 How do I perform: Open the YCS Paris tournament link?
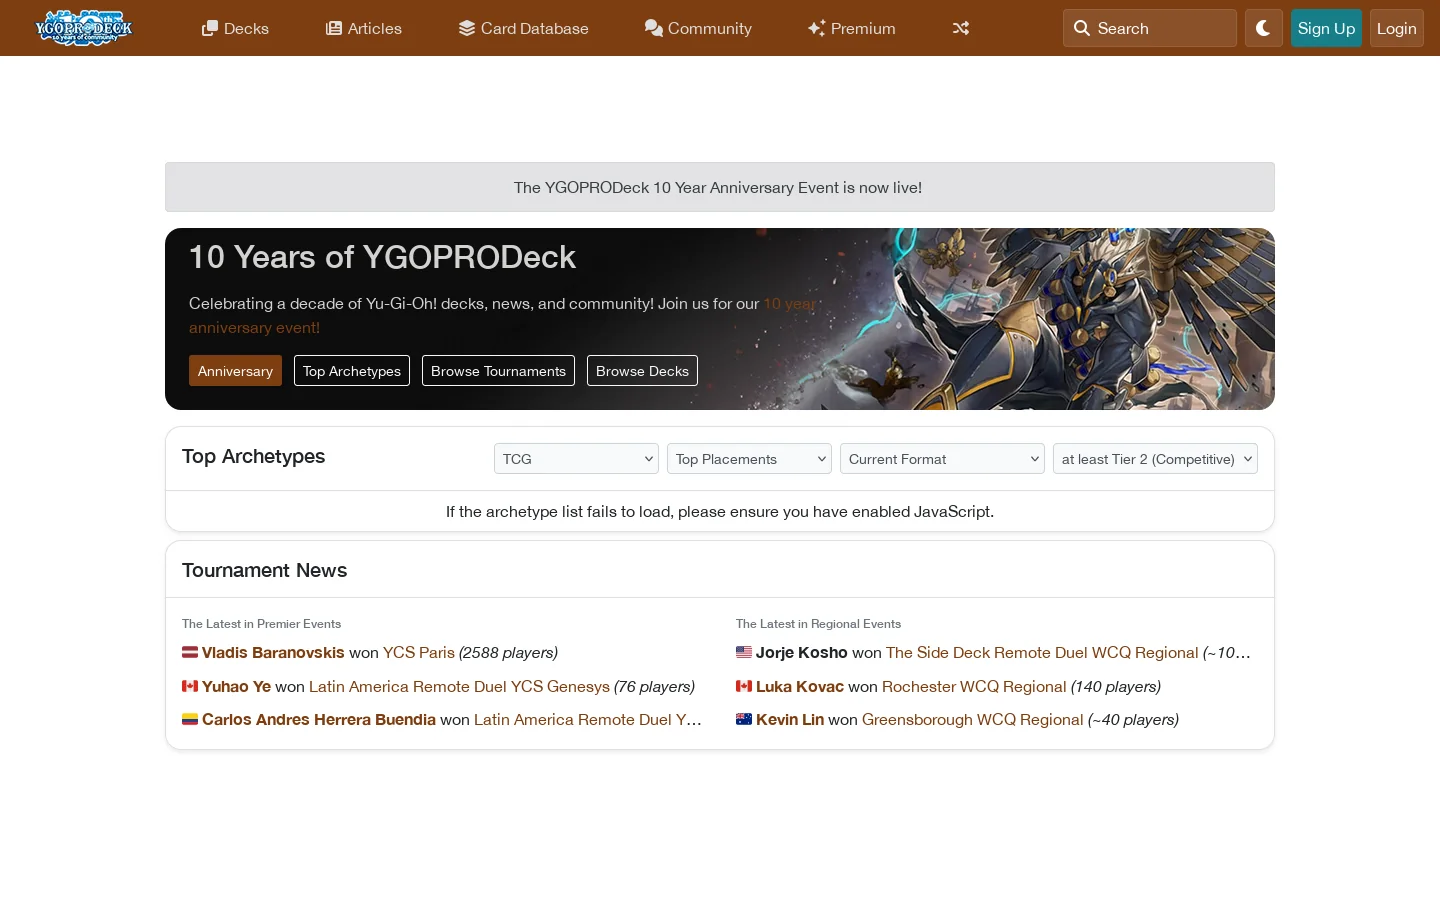[419, 652]
